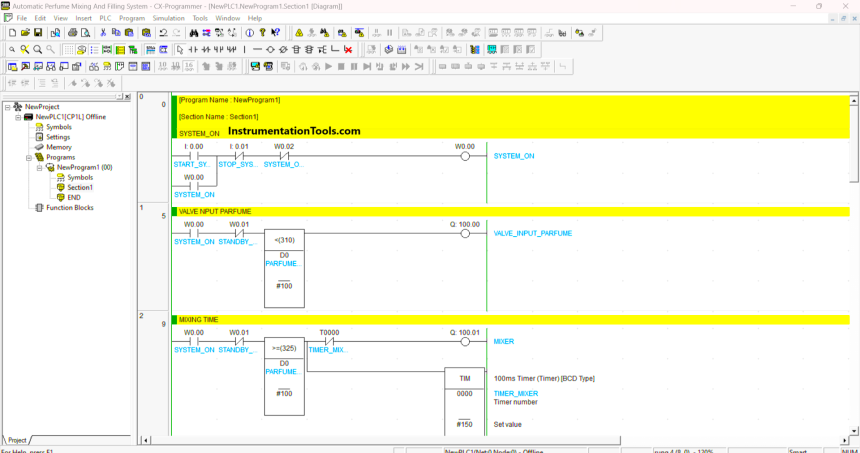
Task: Create a new project with New icon
Action: [x=13, y=33]
